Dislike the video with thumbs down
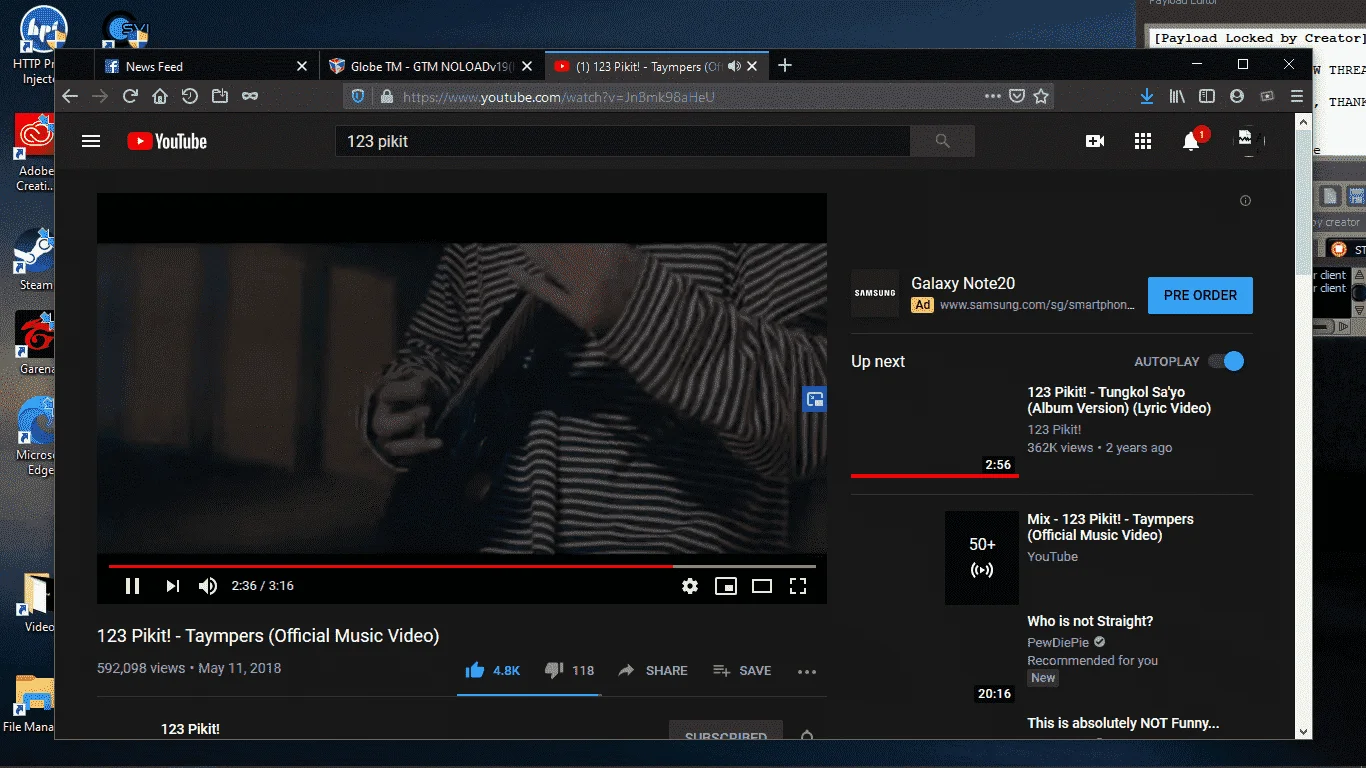This screenshot has height=768, width=1366. [x=569, y=670]
